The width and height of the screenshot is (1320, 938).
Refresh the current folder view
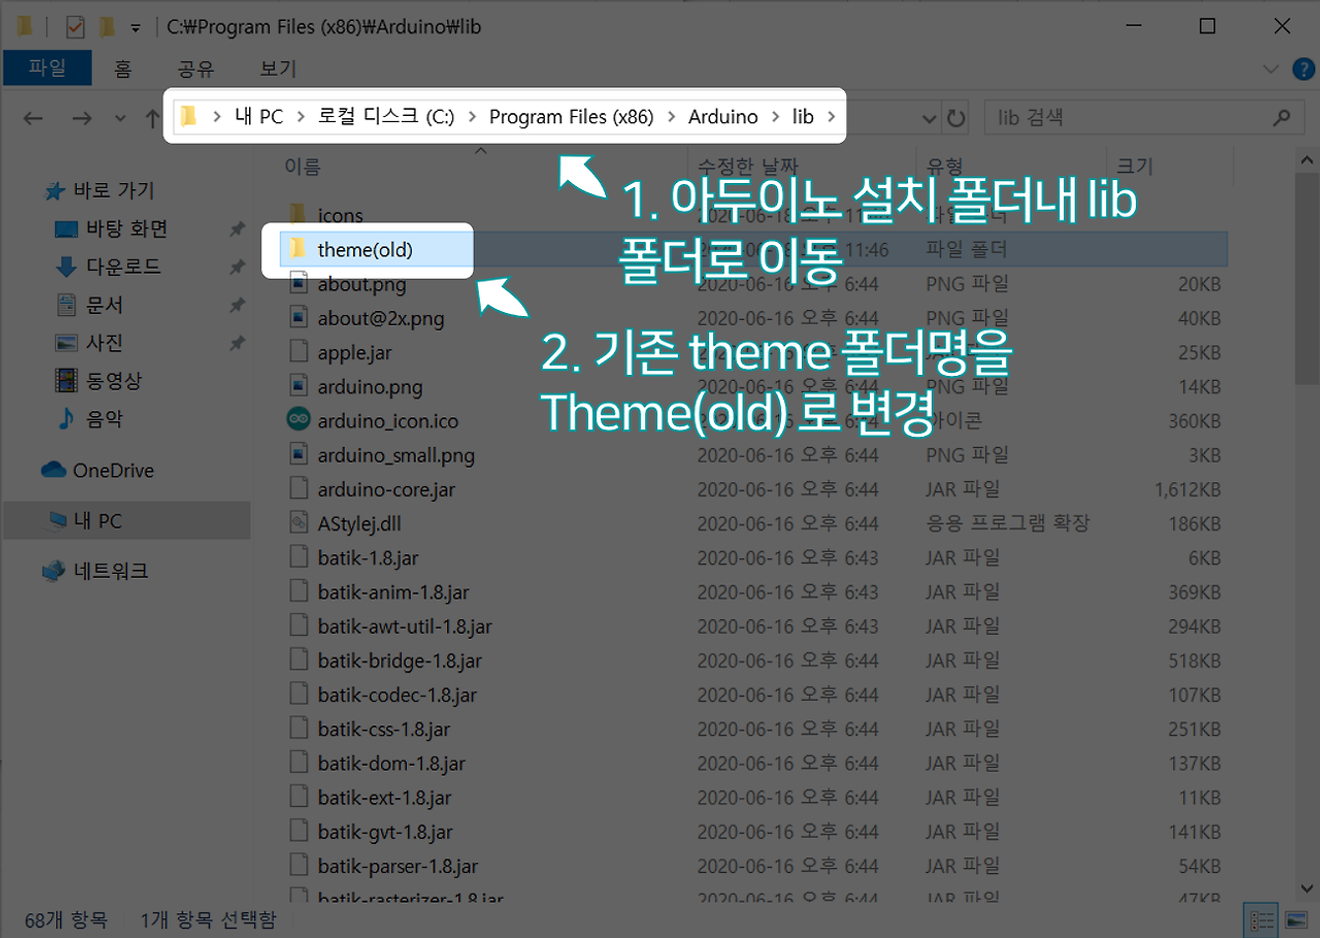[956, 118]
